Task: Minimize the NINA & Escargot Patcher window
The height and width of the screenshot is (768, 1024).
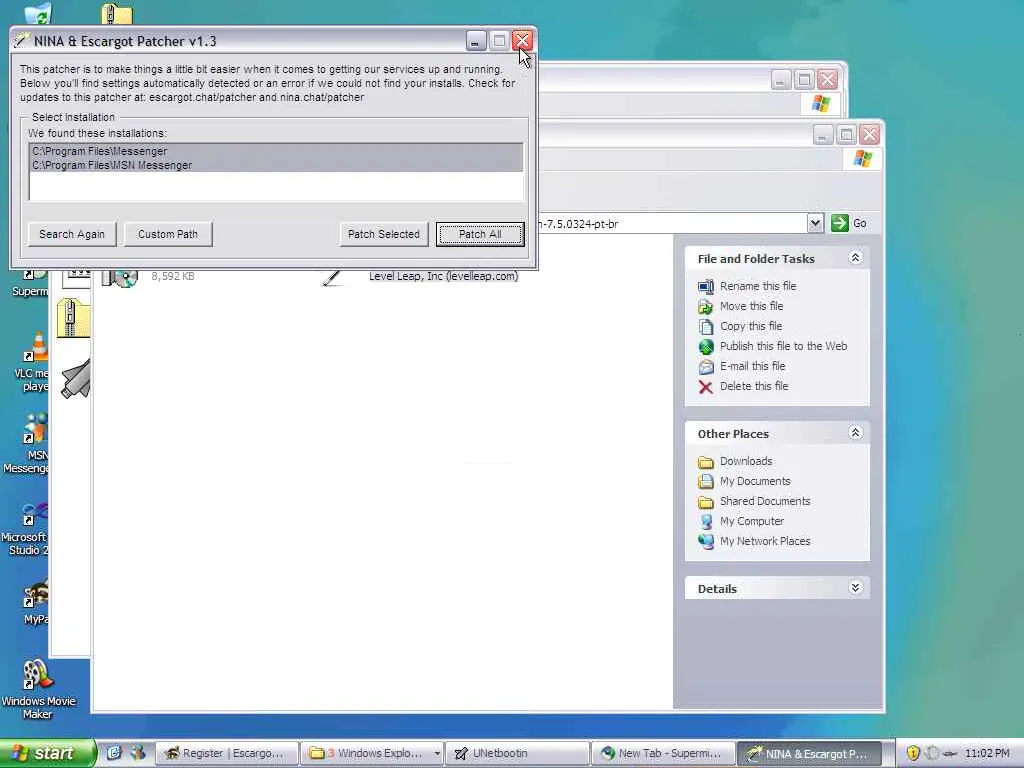Action: (x=475, y=41)
